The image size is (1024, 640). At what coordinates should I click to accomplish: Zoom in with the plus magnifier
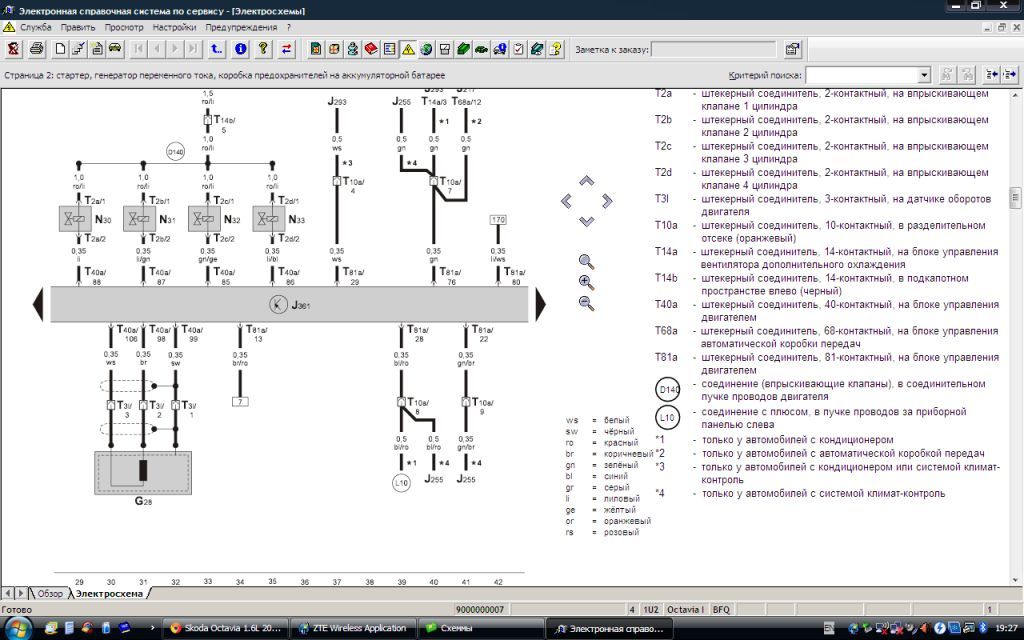pyautogui.click(x=586, y=283)
